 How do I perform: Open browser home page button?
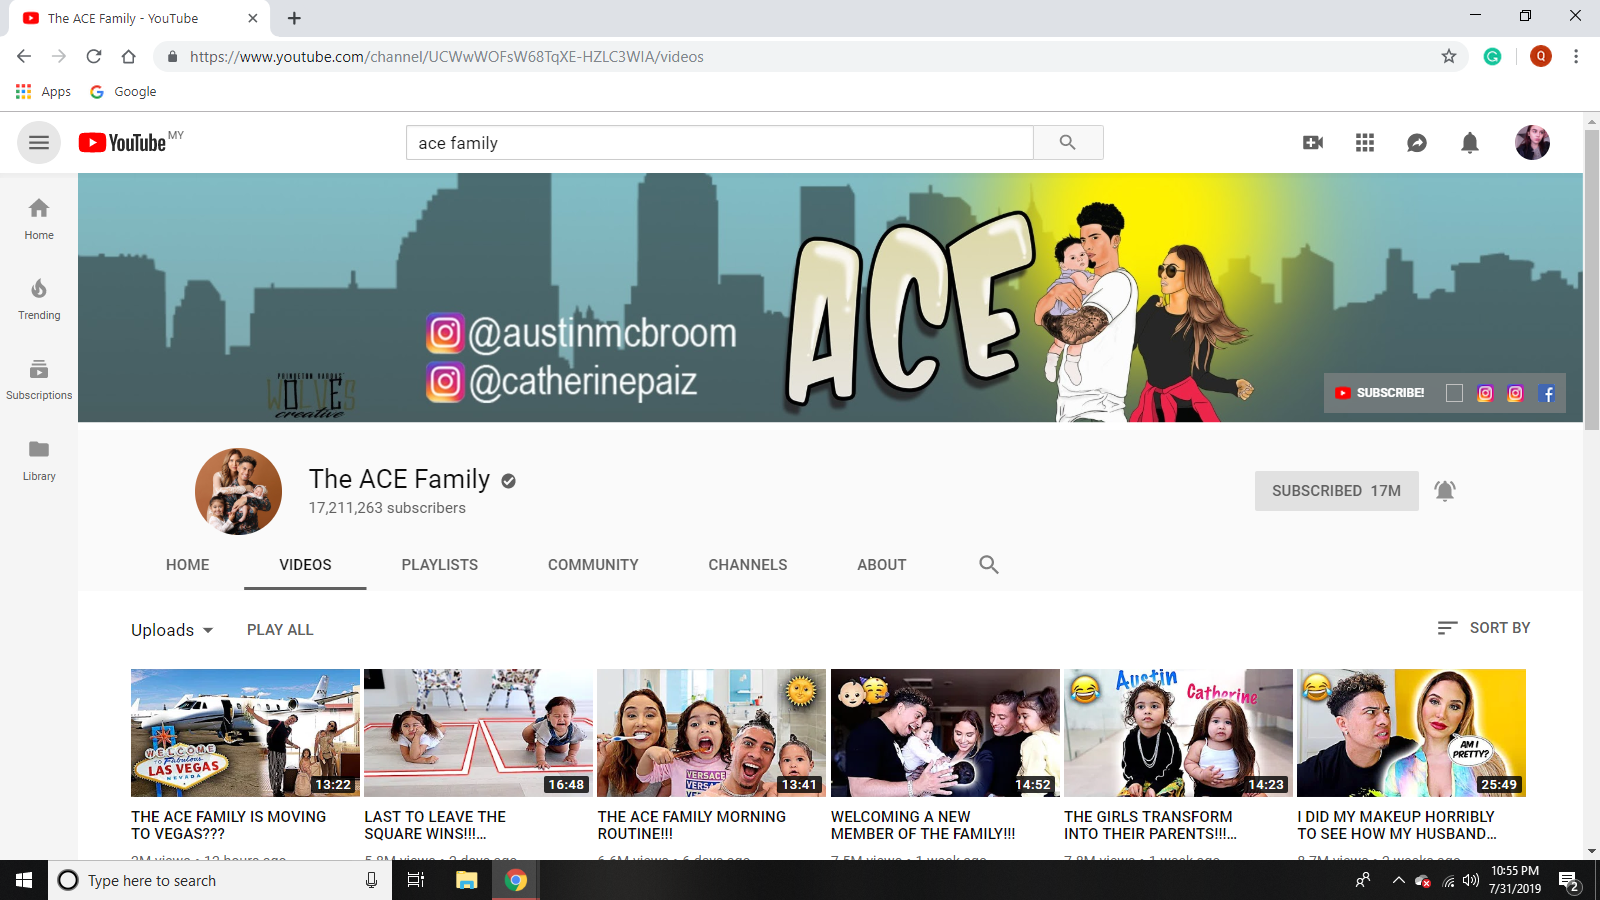pyautogui.click(x=128, y=57)
